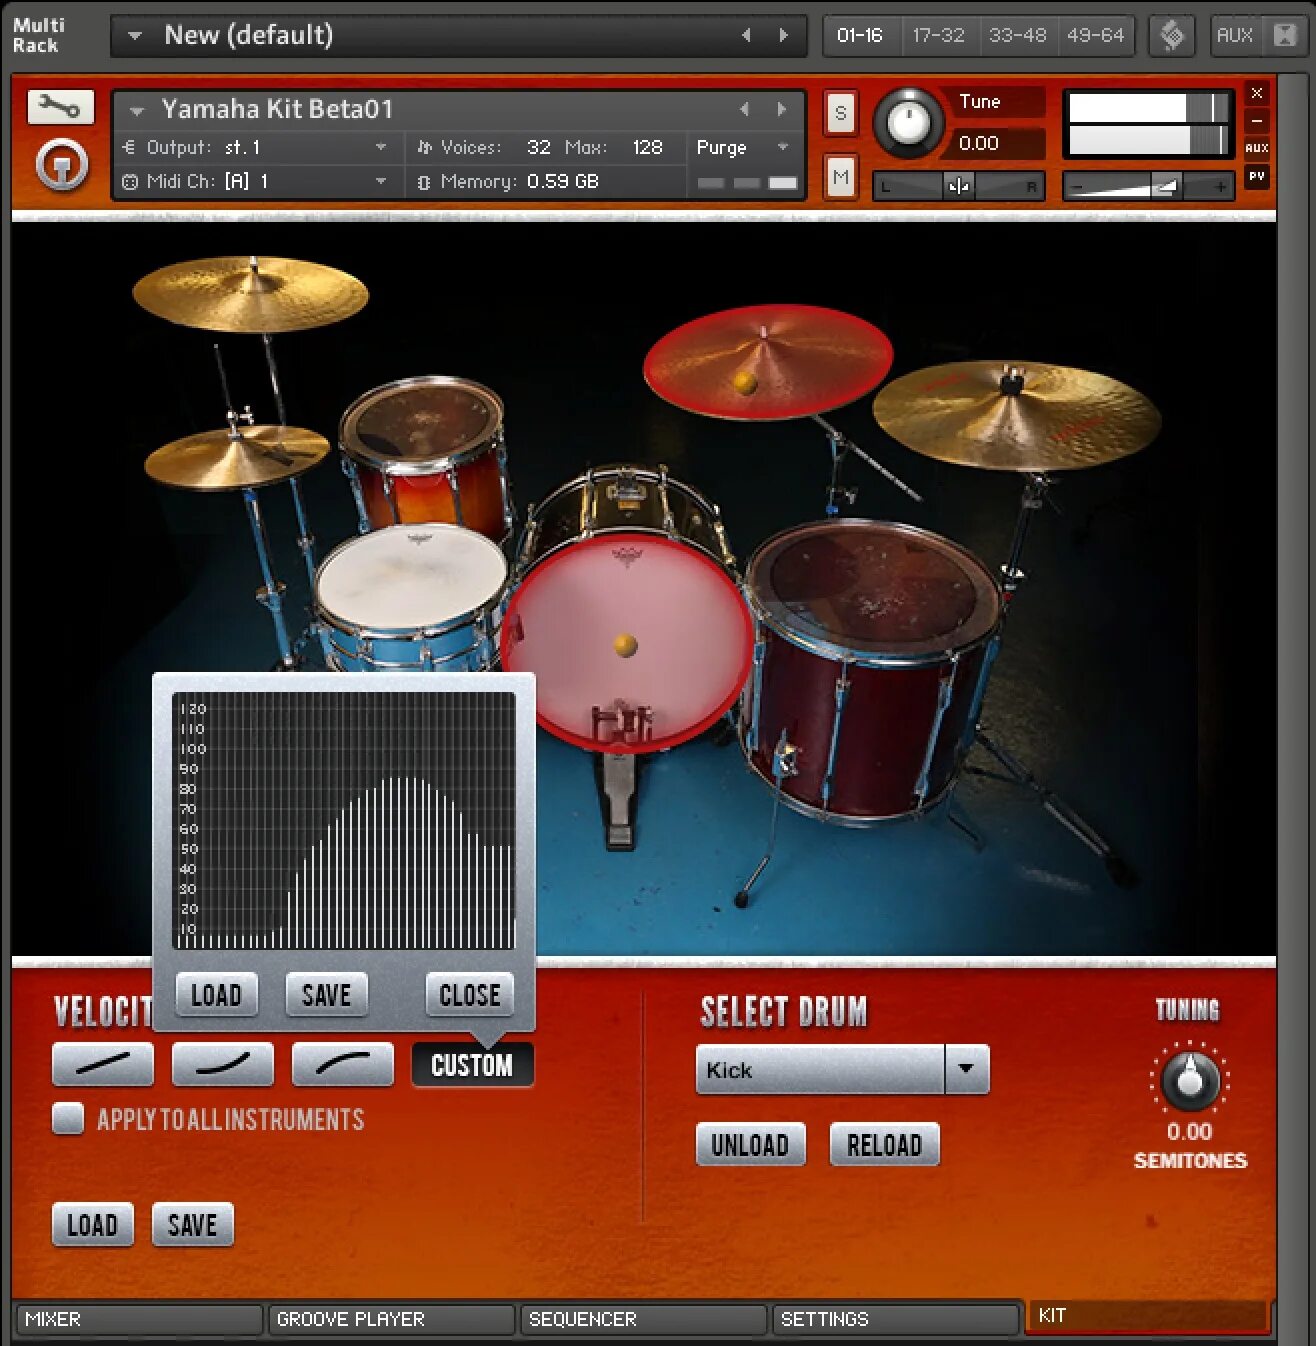Open the SEQUENCER tab

[643, 1319]
